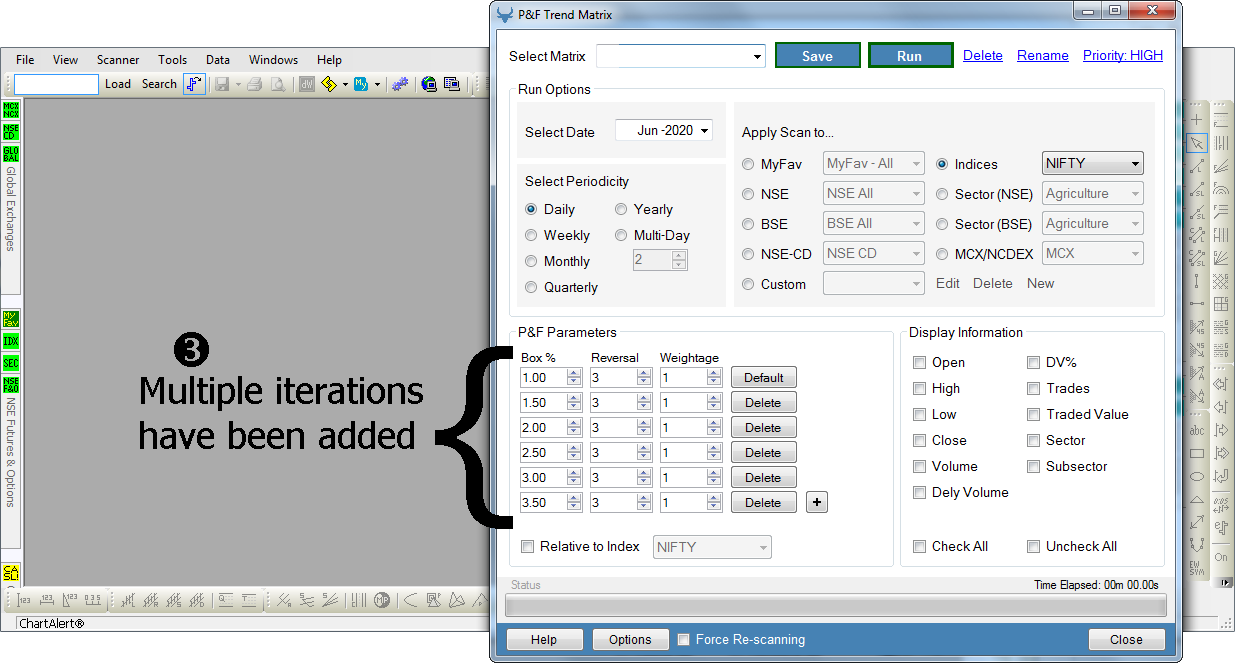Screen dimensions: 1235x663
Task: Click the GLOBAL exchanges sidebar icon
Action: click(x=11, y=154)
